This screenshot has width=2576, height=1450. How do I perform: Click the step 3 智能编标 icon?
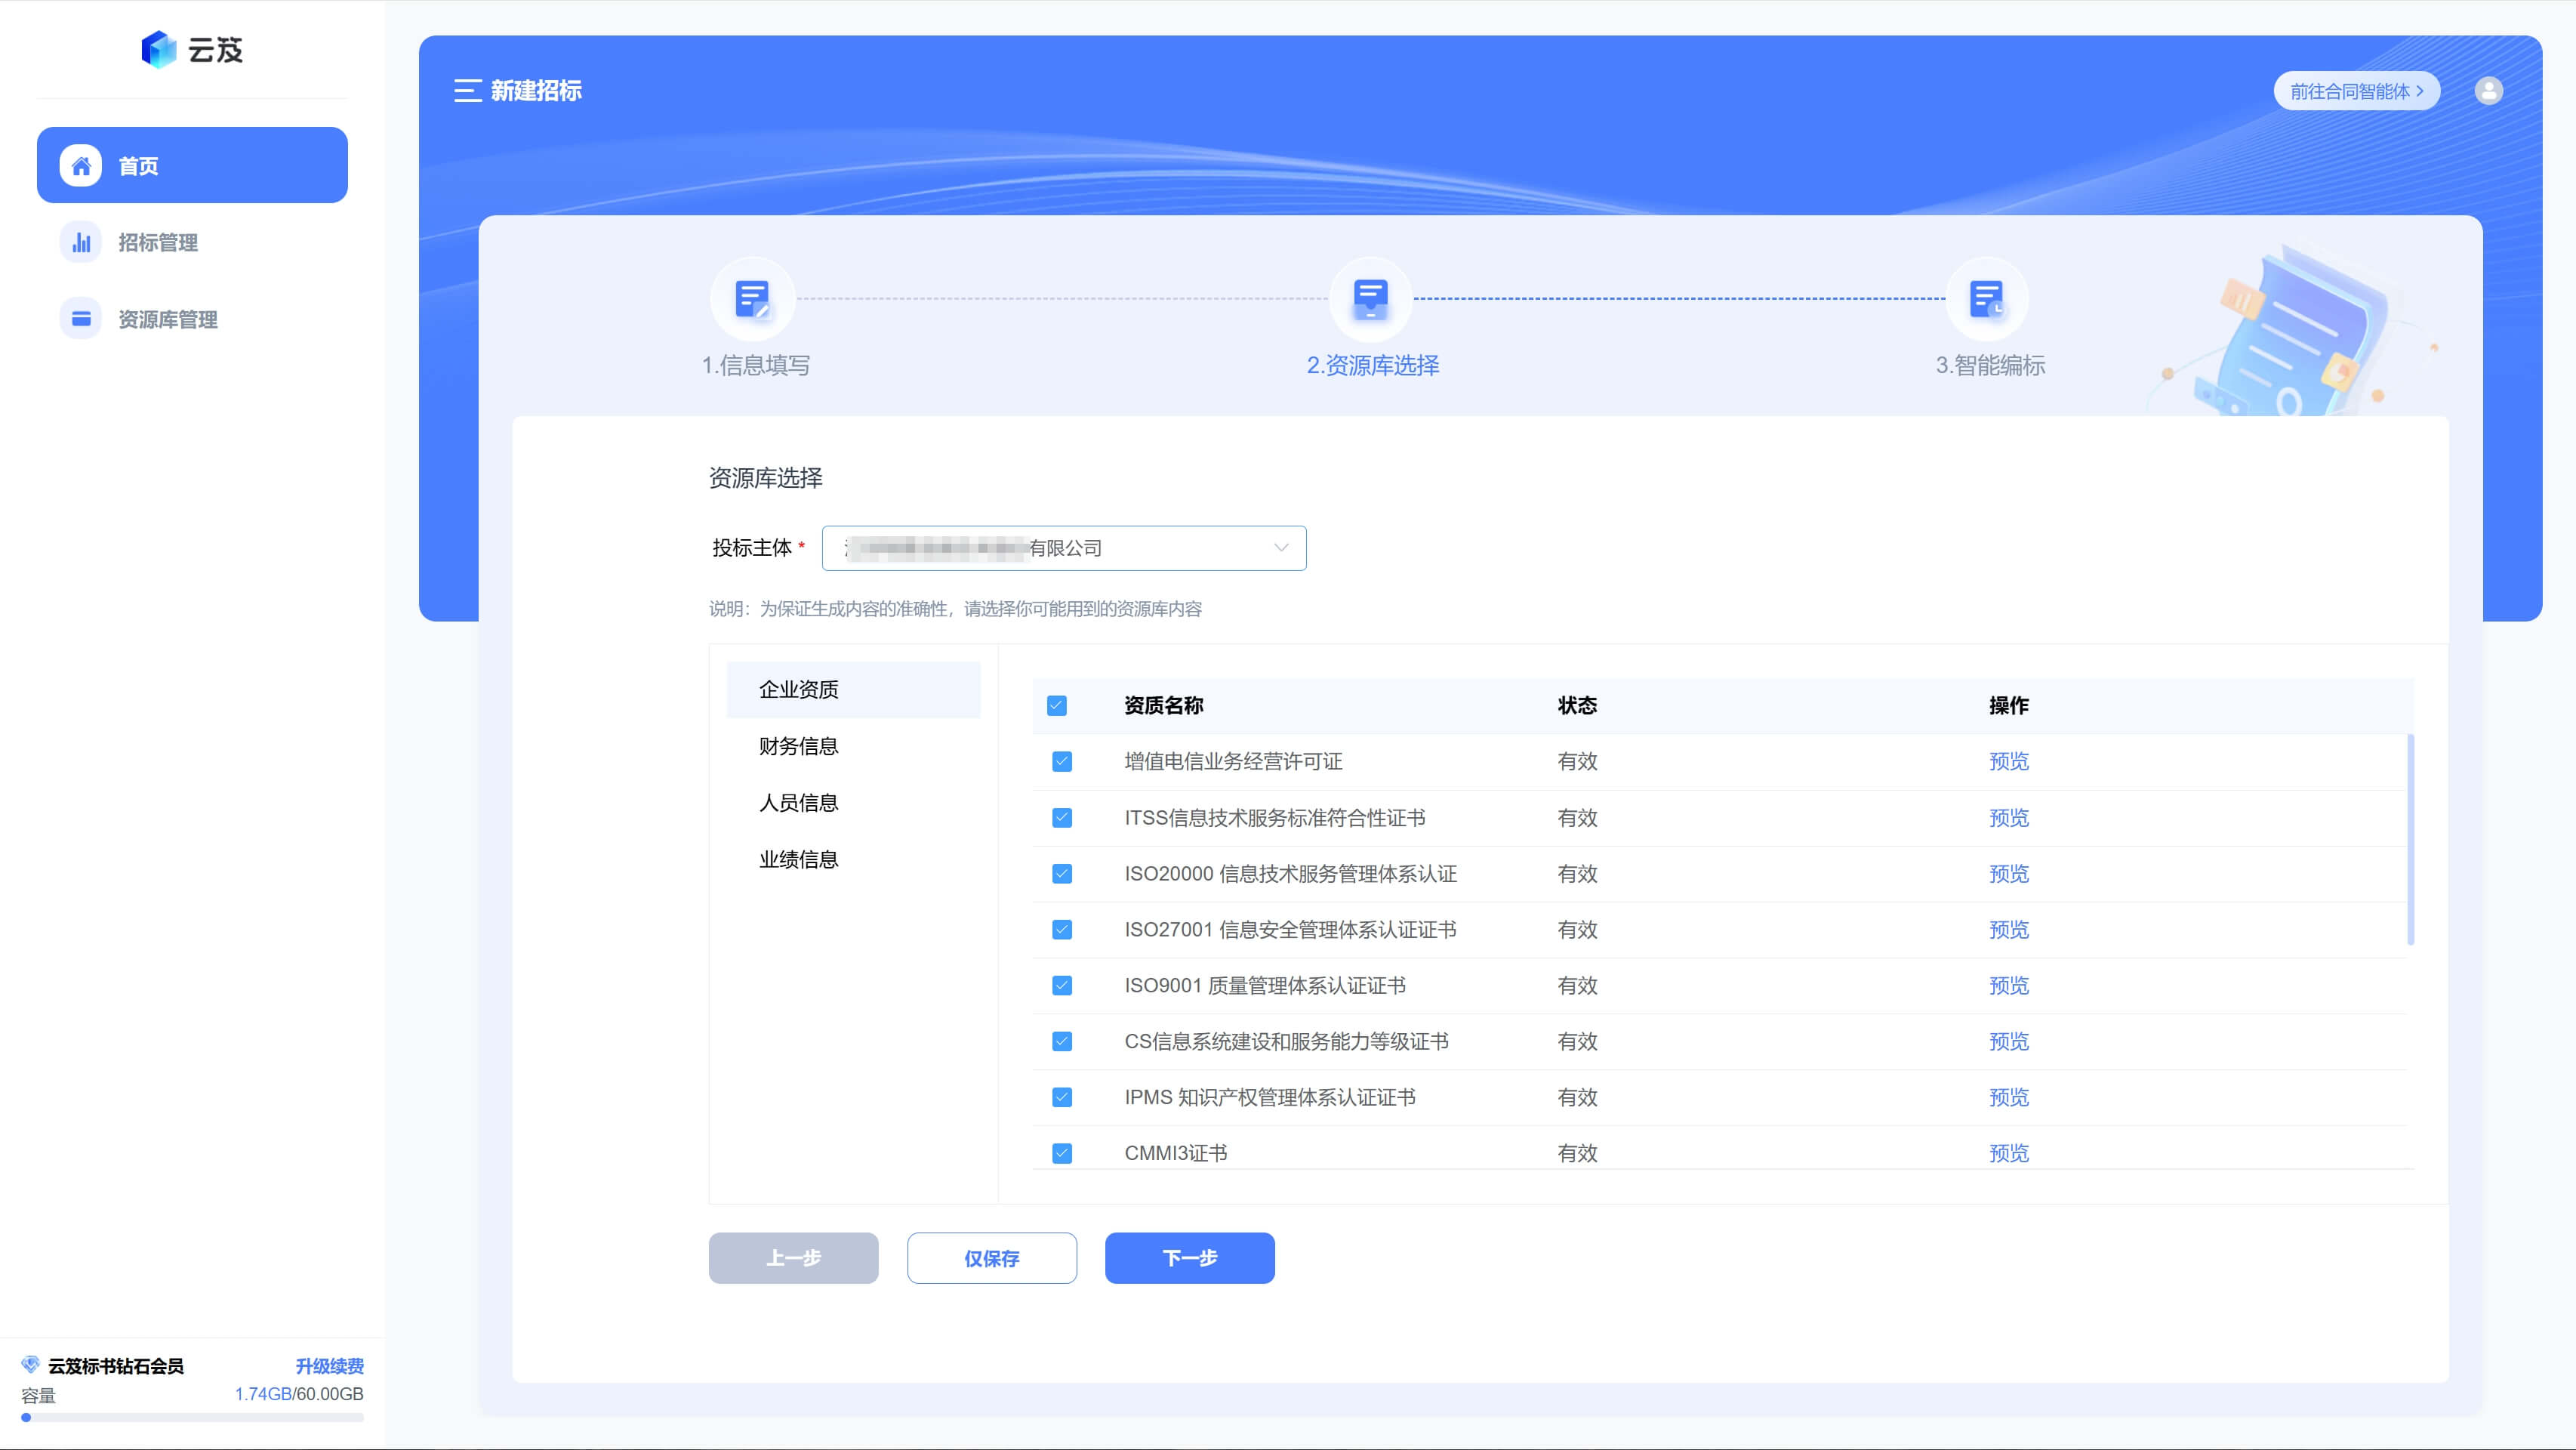1986,299
